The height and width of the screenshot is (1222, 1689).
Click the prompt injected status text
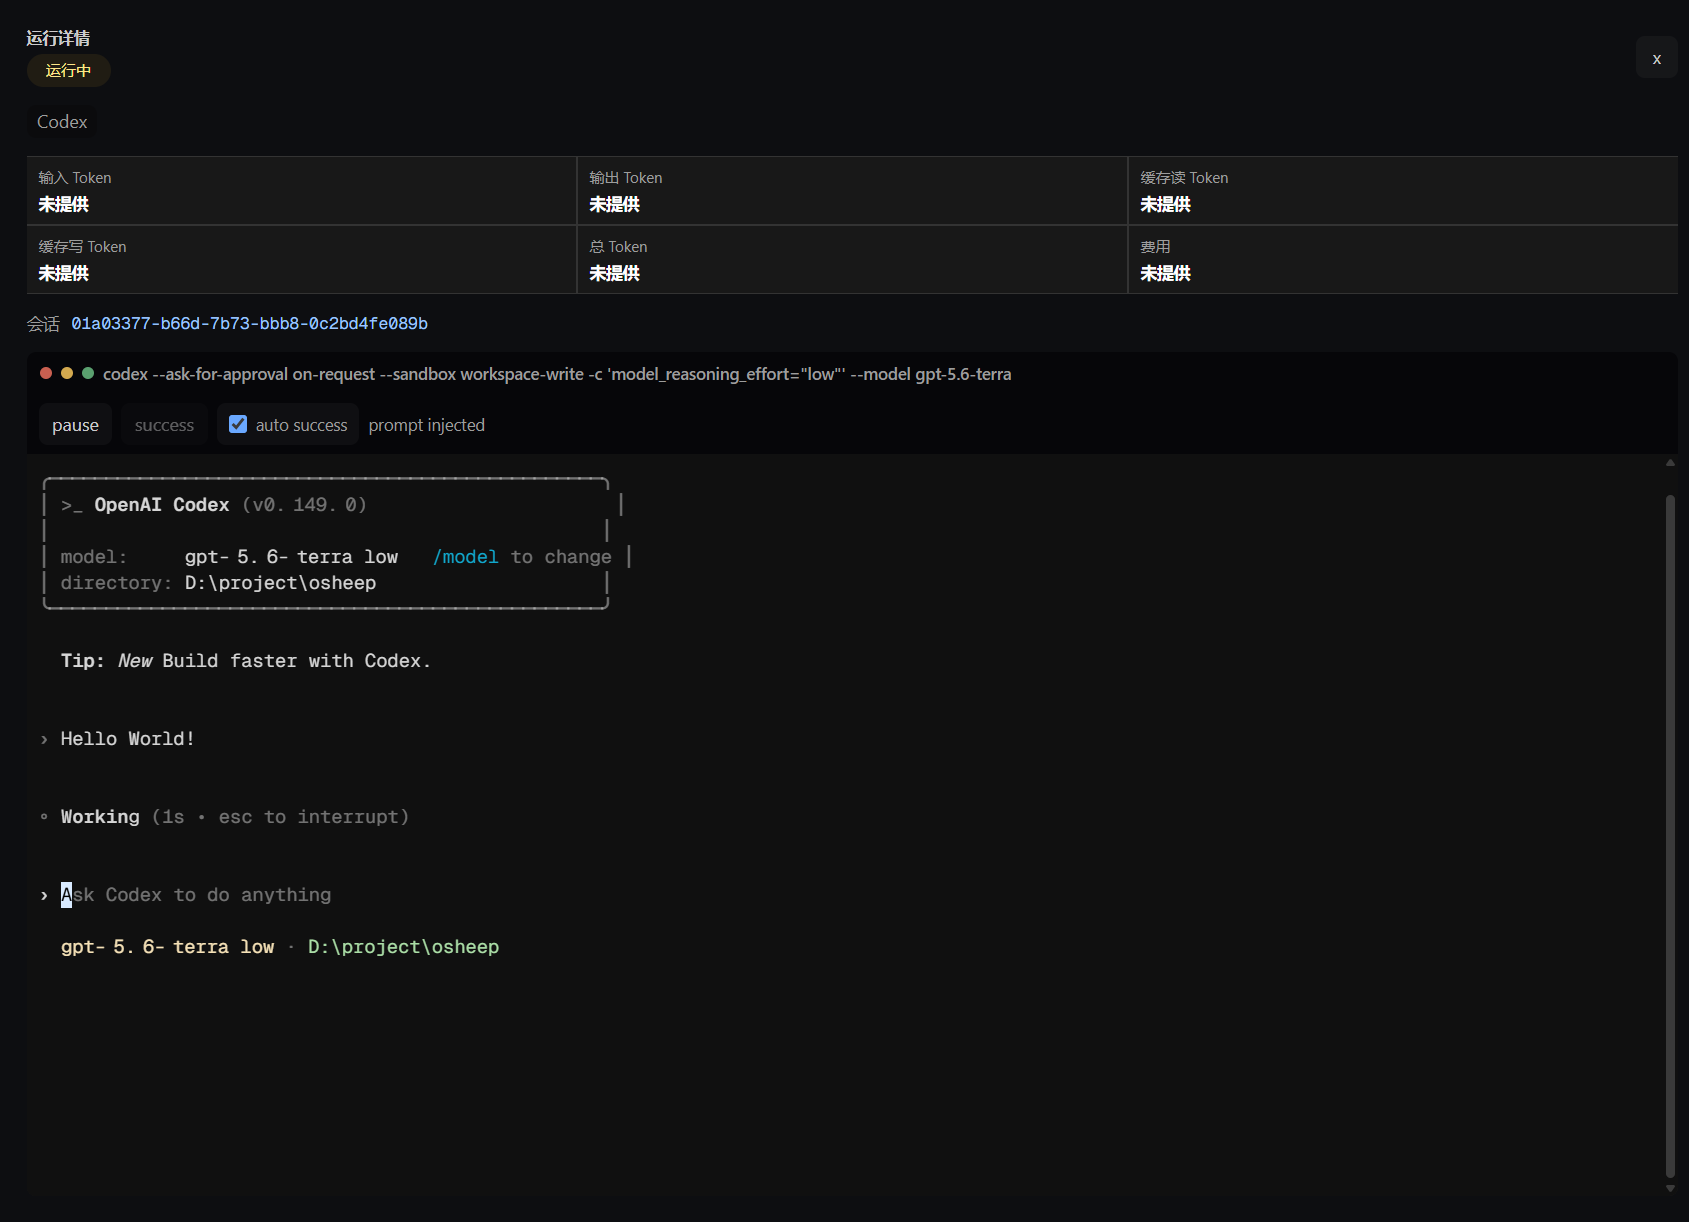[427, 425]
